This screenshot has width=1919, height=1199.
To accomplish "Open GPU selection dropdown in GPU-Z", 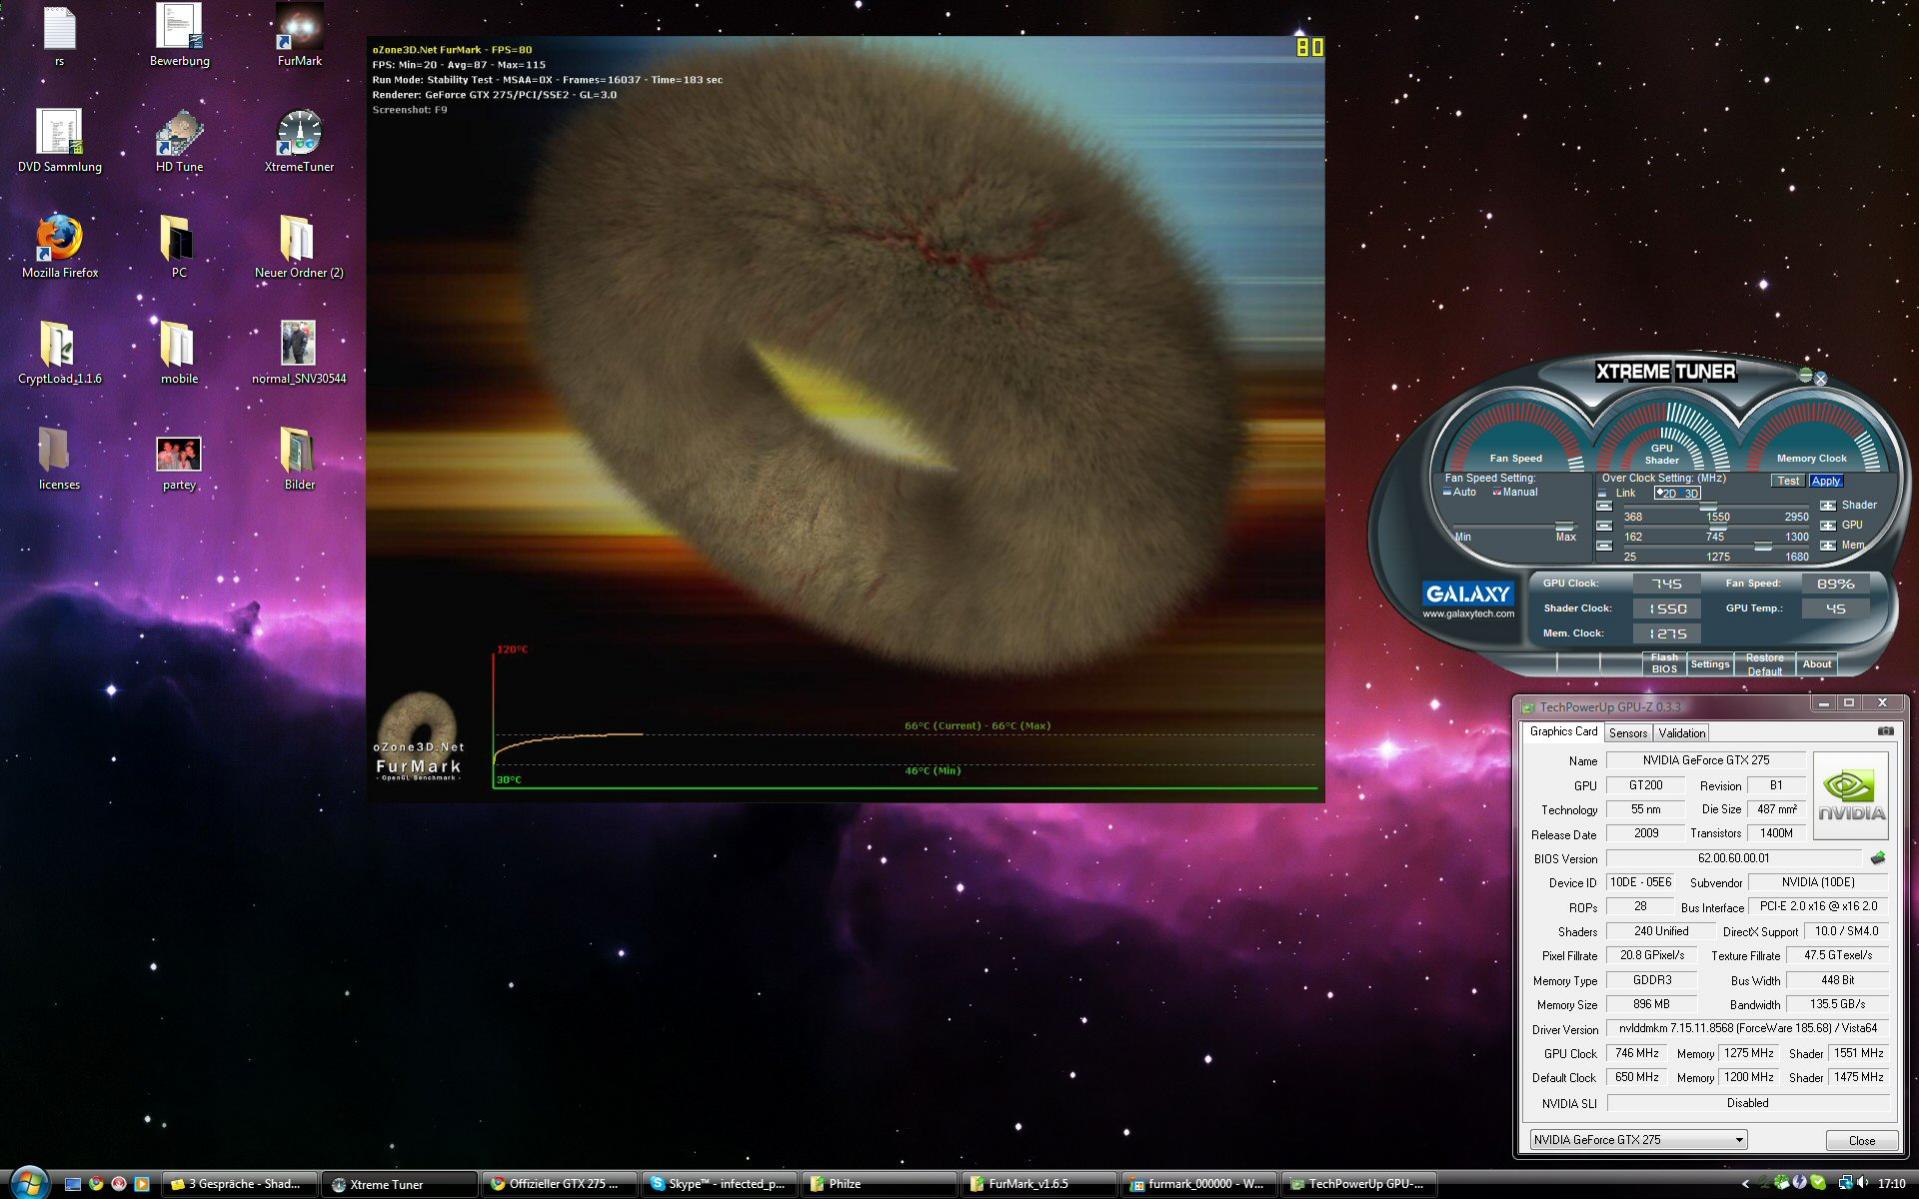I will coord(1638,1140).
